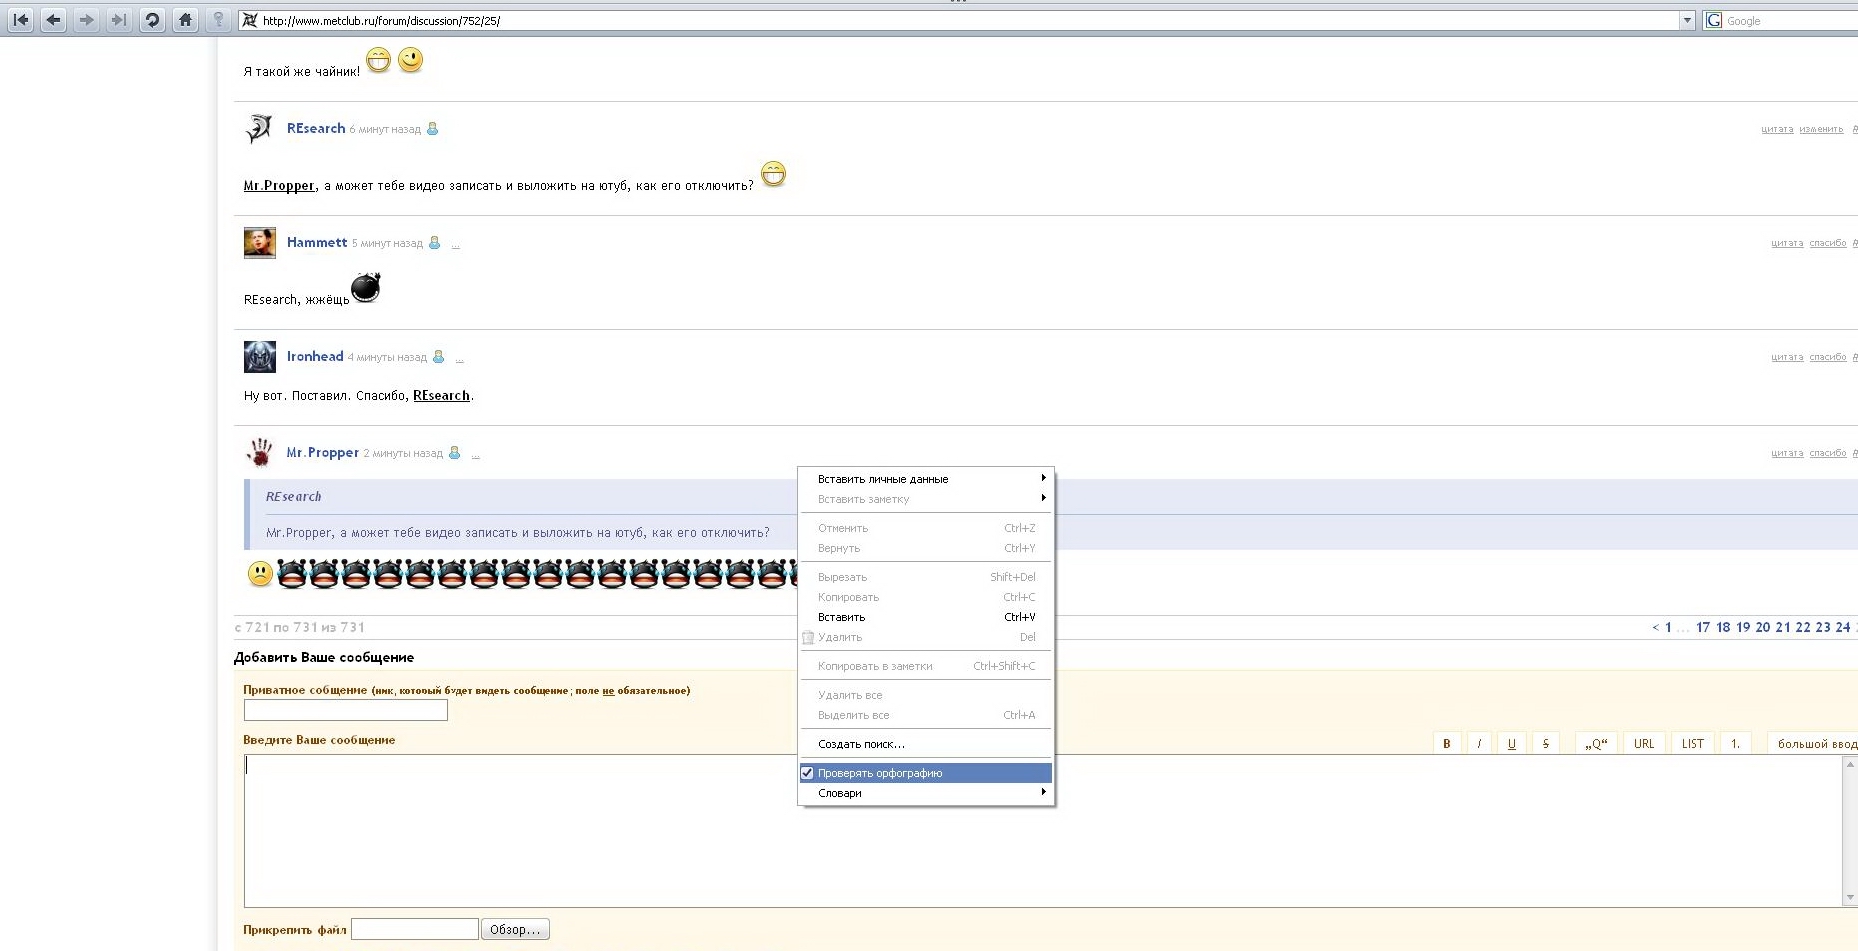
Task: Reload the page with the refresh button
Action: point(152,20)
